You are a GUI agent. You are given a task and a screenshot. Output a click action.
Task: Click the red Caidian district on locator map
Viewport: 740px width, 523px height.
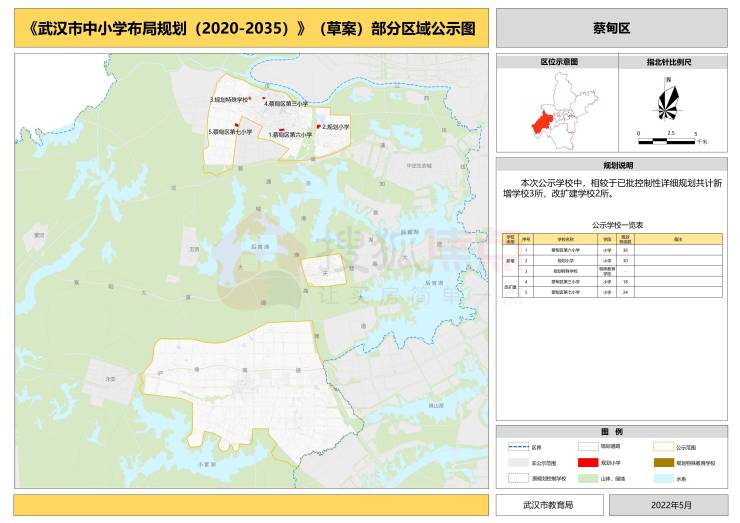[545, 120]
